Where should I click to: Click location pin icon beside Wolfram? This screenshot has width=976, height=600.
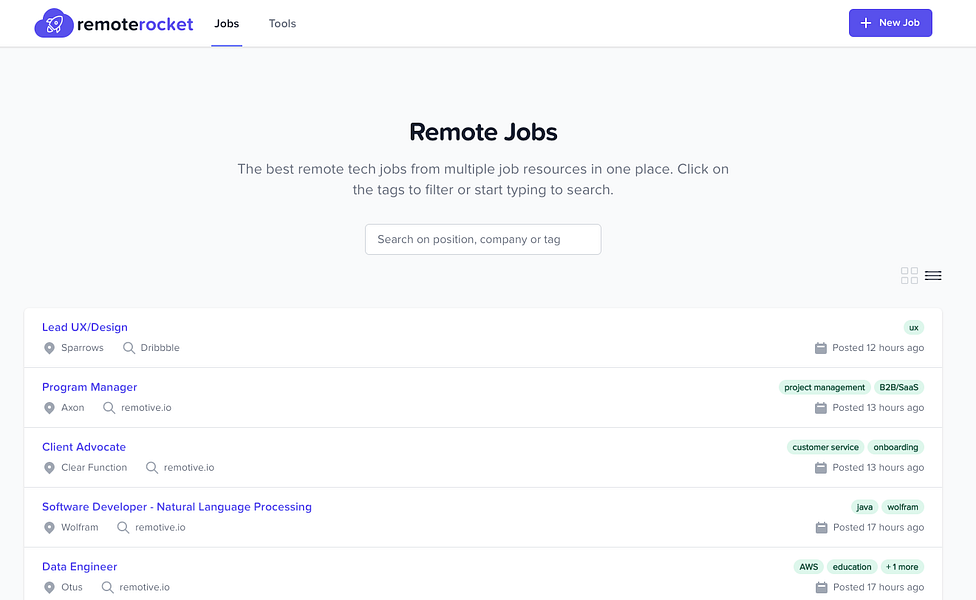click(x=49, y=527)
